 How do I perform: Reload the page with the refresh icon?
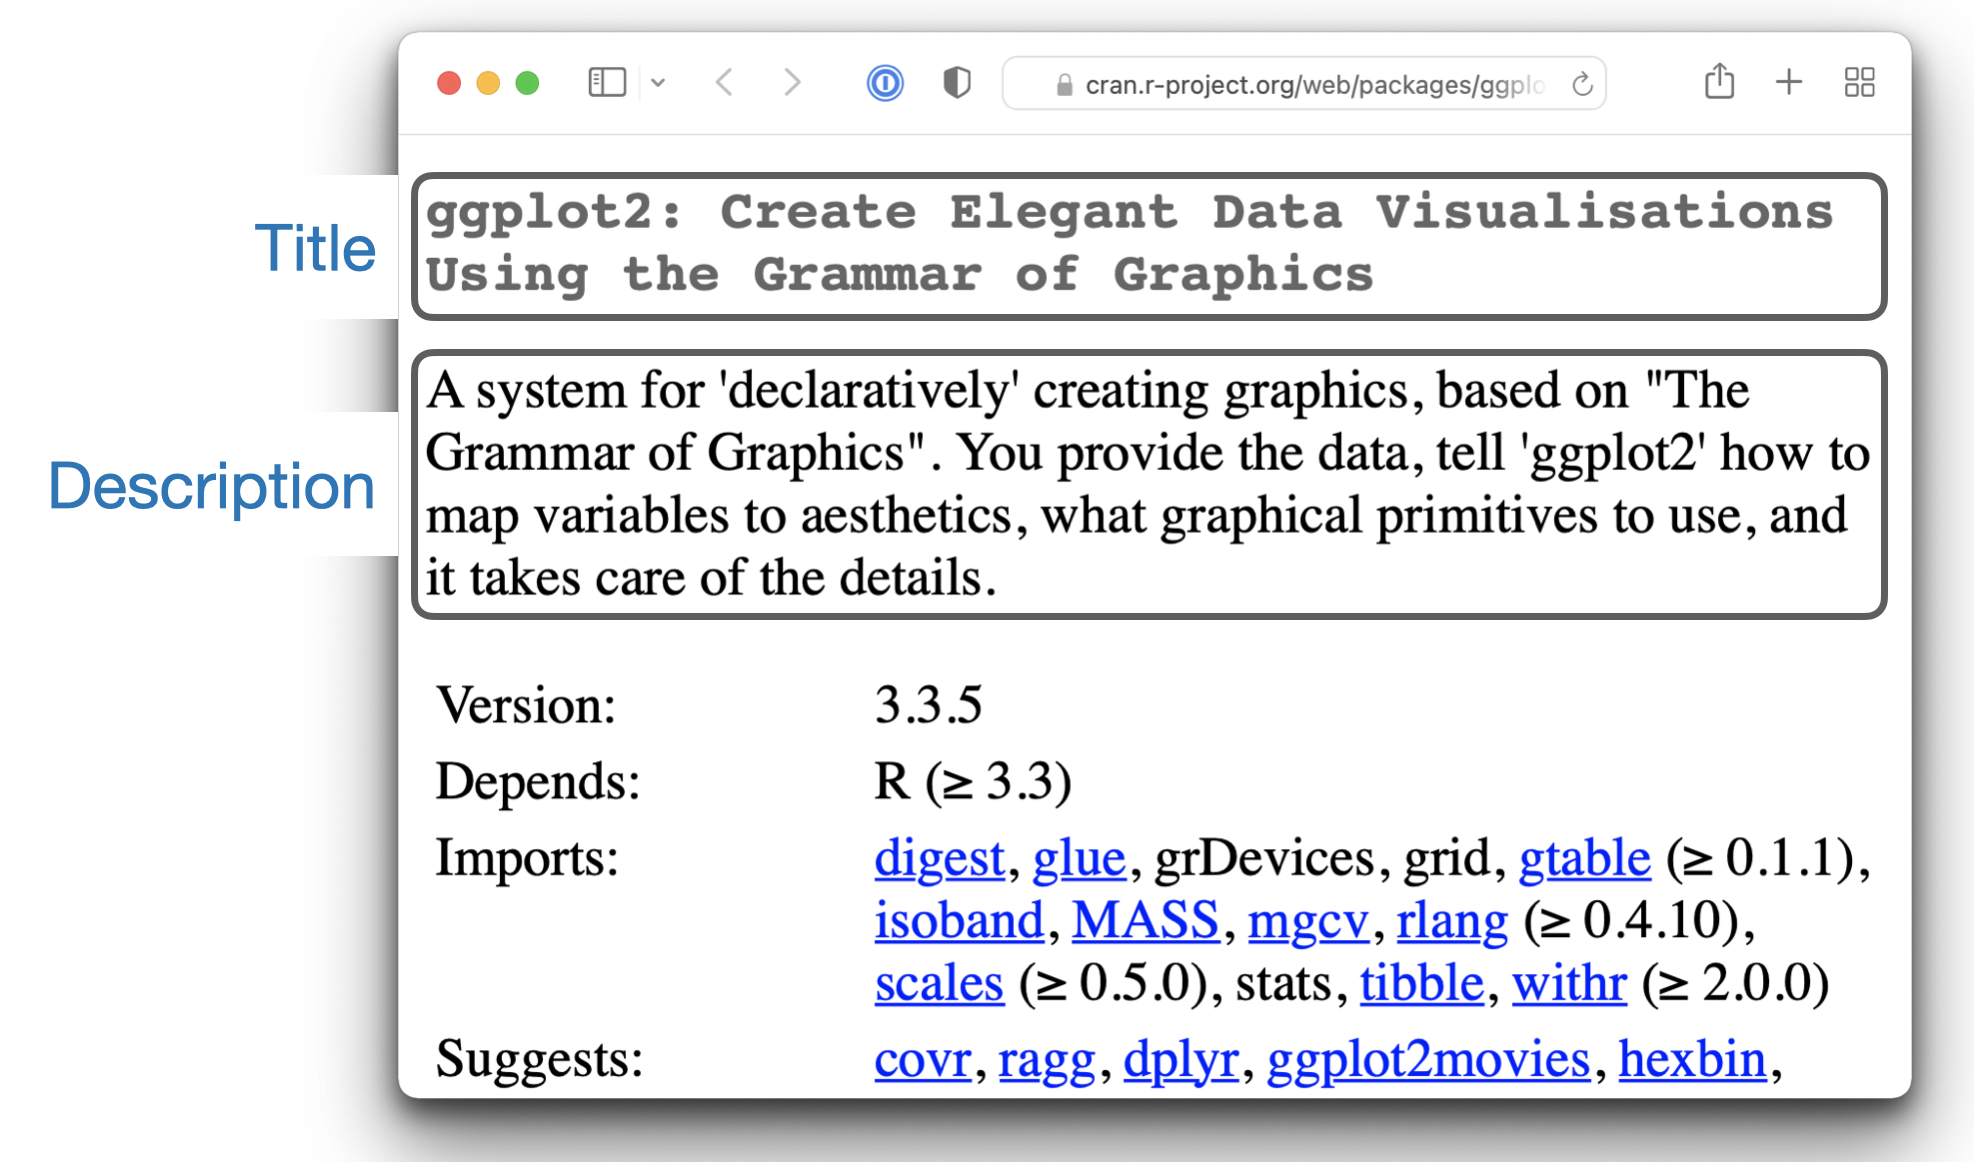(1582, 84)
